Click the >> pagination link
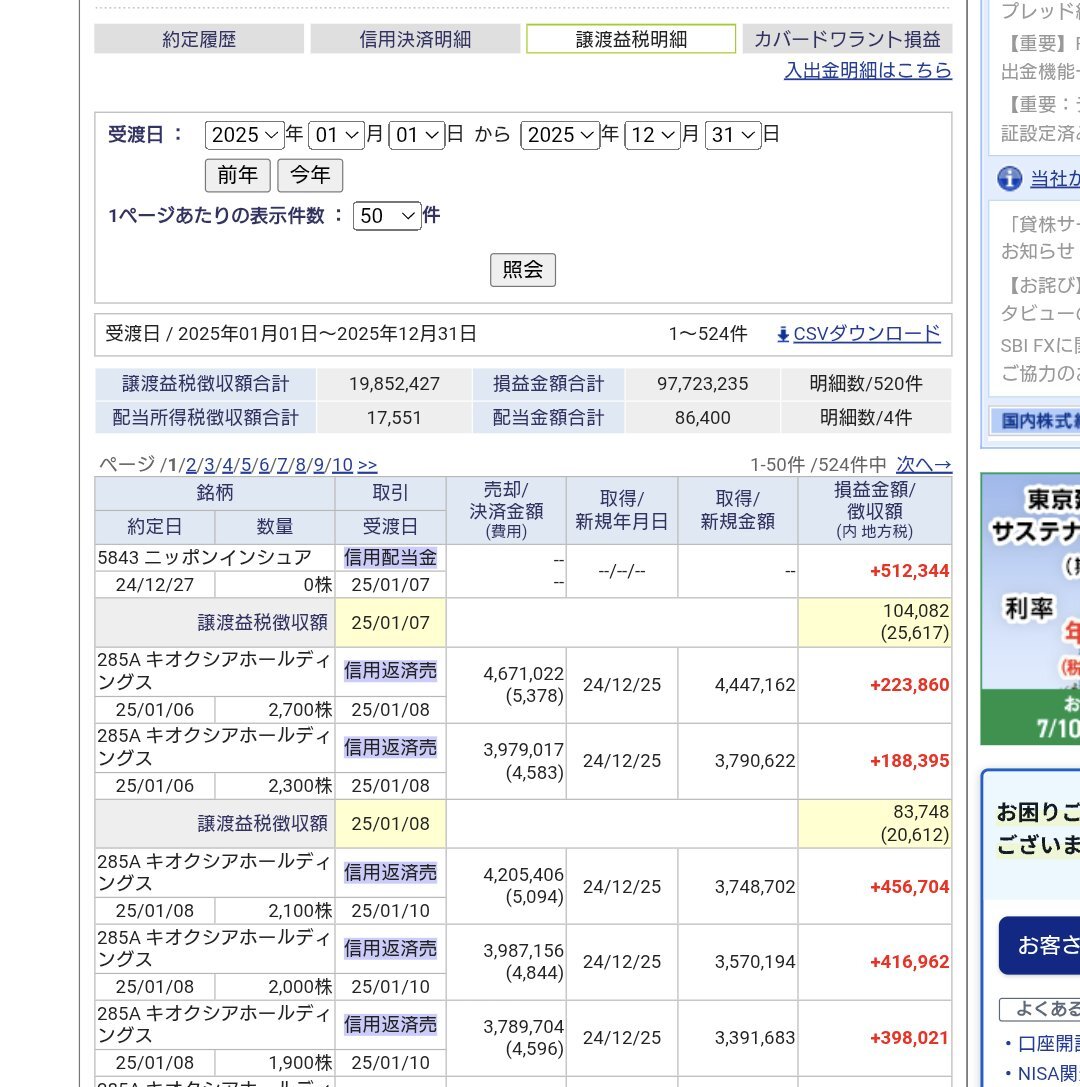The image size is (1080, 1087). [367, 464]
